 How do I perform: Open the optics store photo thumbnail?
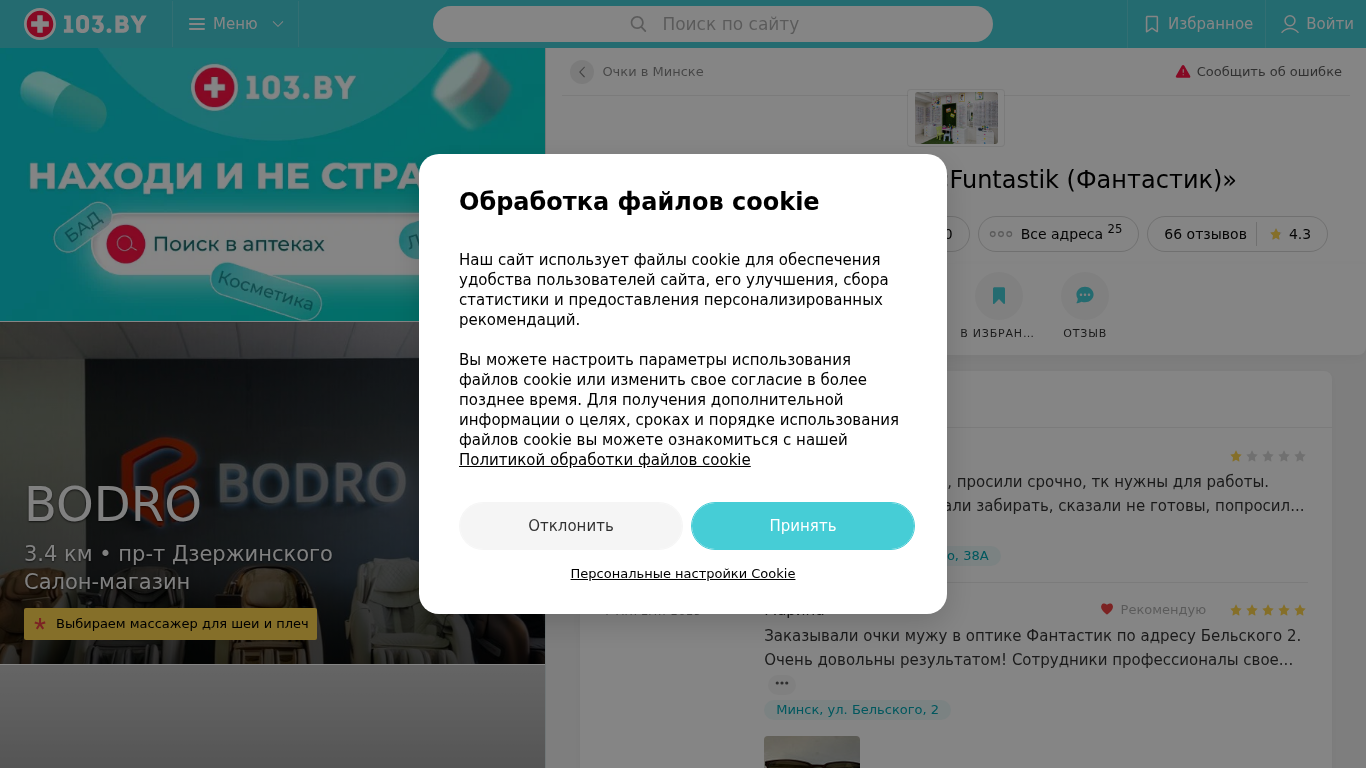[x=956, y=118]
